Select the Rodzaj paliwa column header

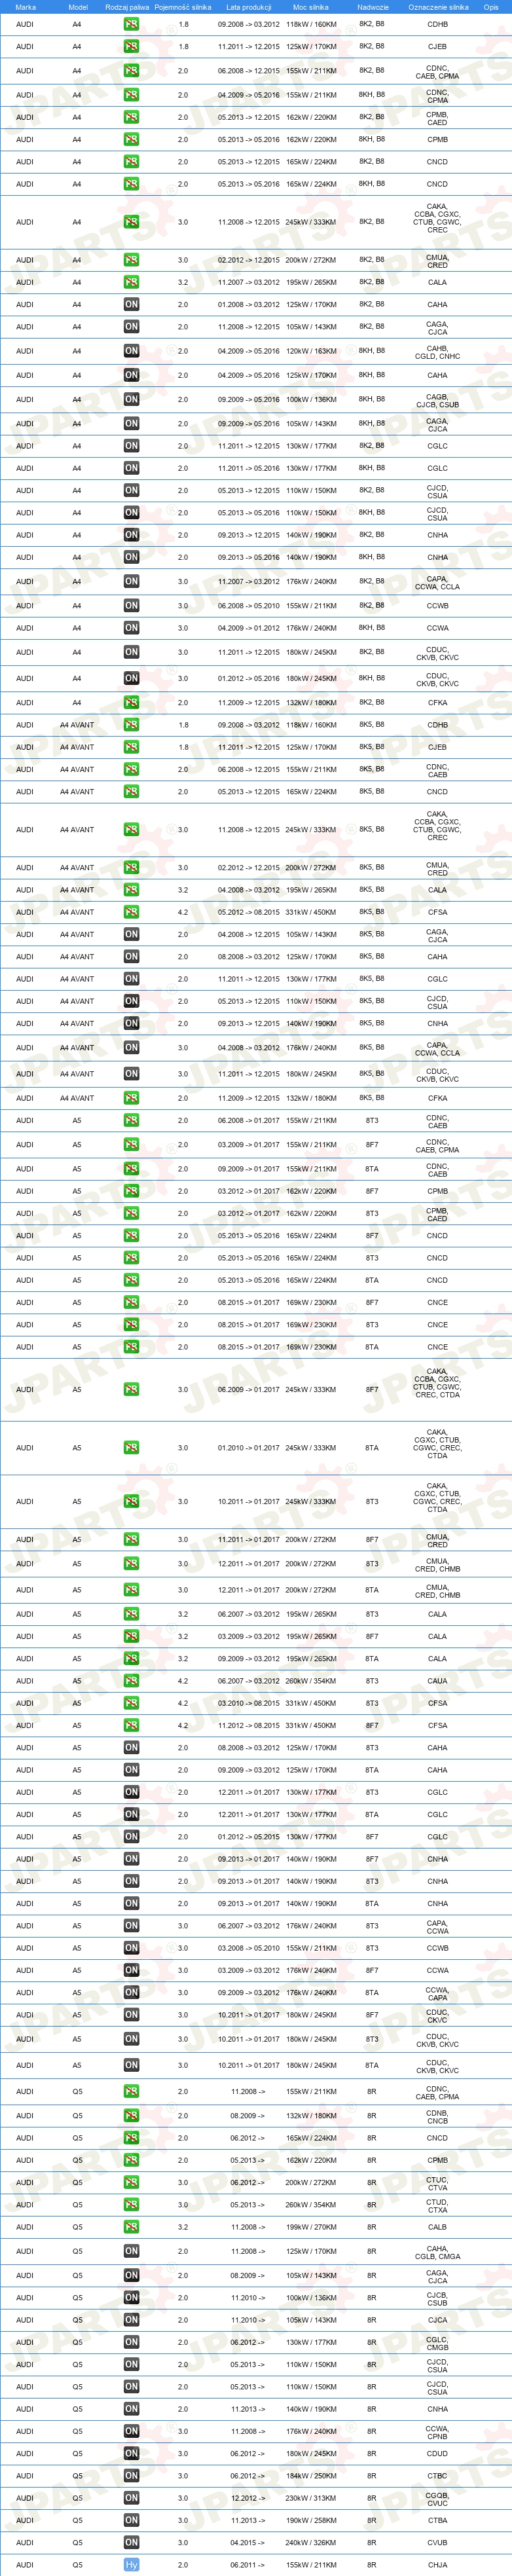[127, 7]
